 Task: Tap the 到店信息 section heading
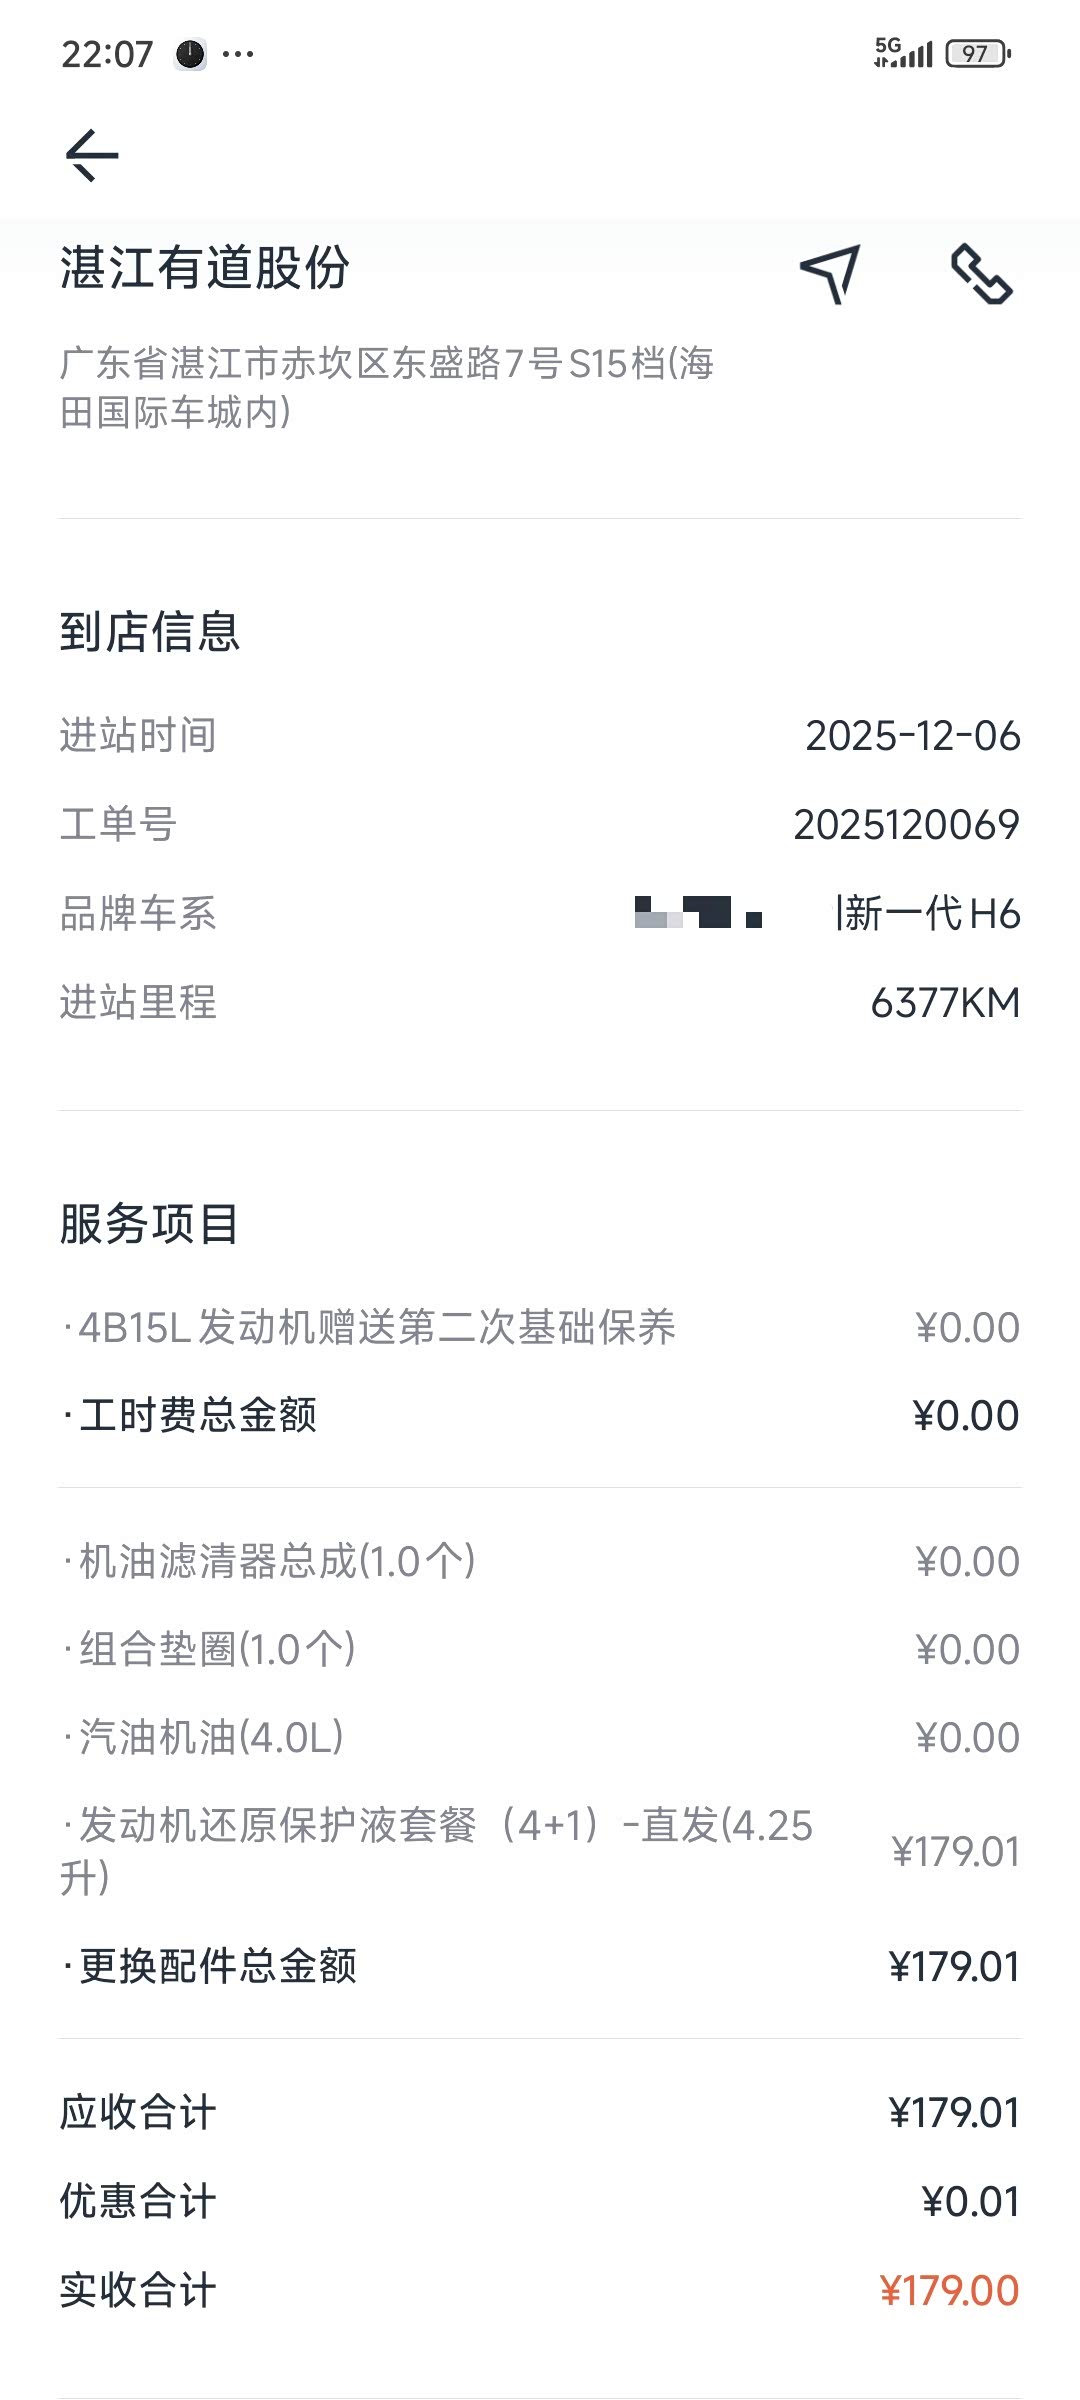coord(150,632)
